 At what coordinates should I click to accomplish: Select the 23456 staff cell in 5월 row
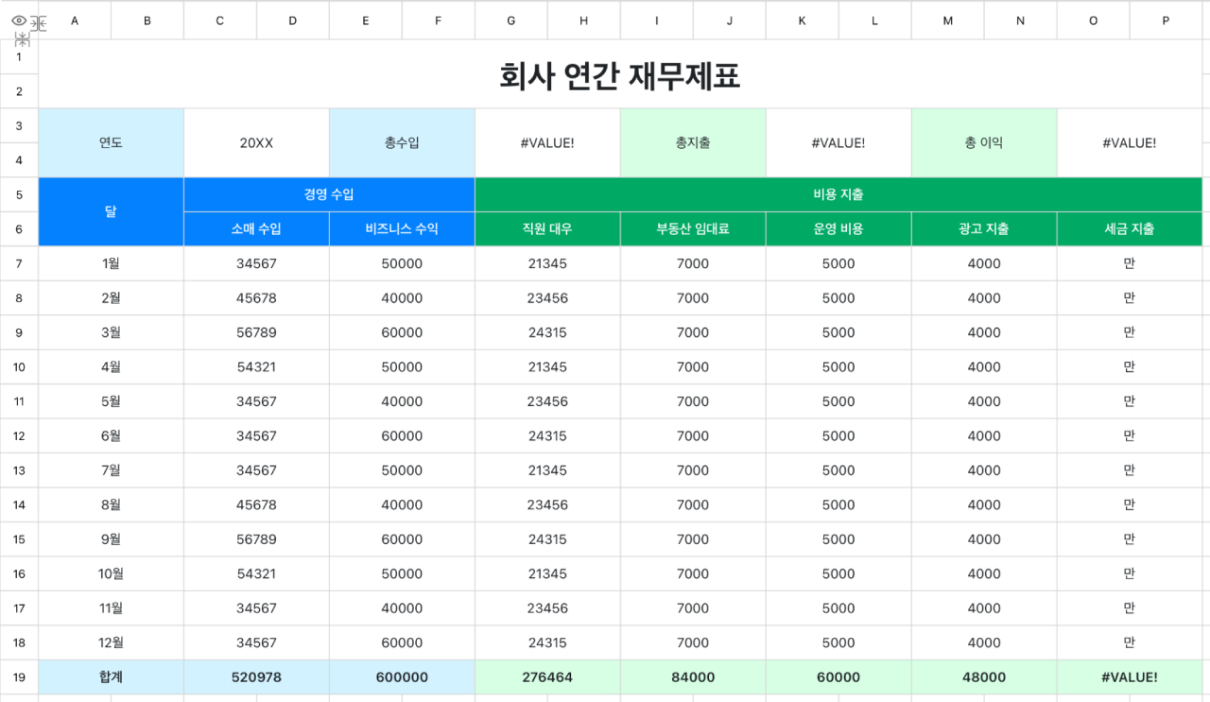click(x=548, y=401)
